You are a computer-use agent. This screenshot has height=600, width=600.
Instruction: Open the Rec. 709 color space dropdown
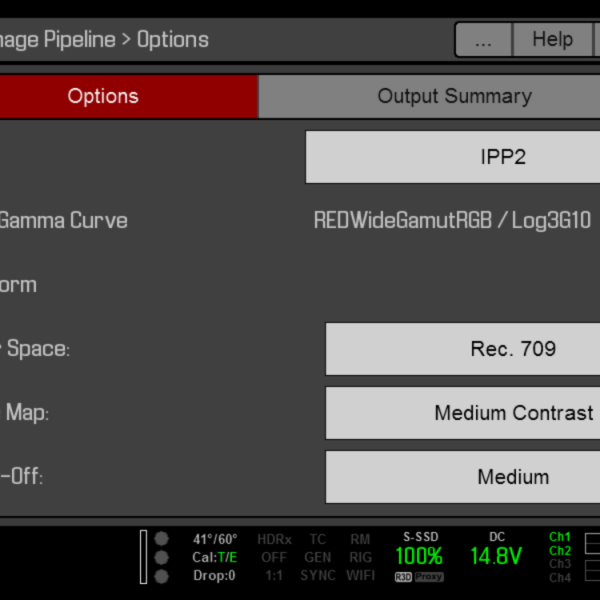click(463, 349)
